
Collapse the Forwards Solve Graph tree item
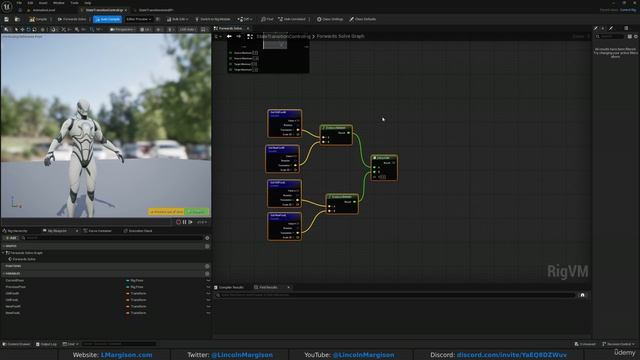click(x=4, y=253)
